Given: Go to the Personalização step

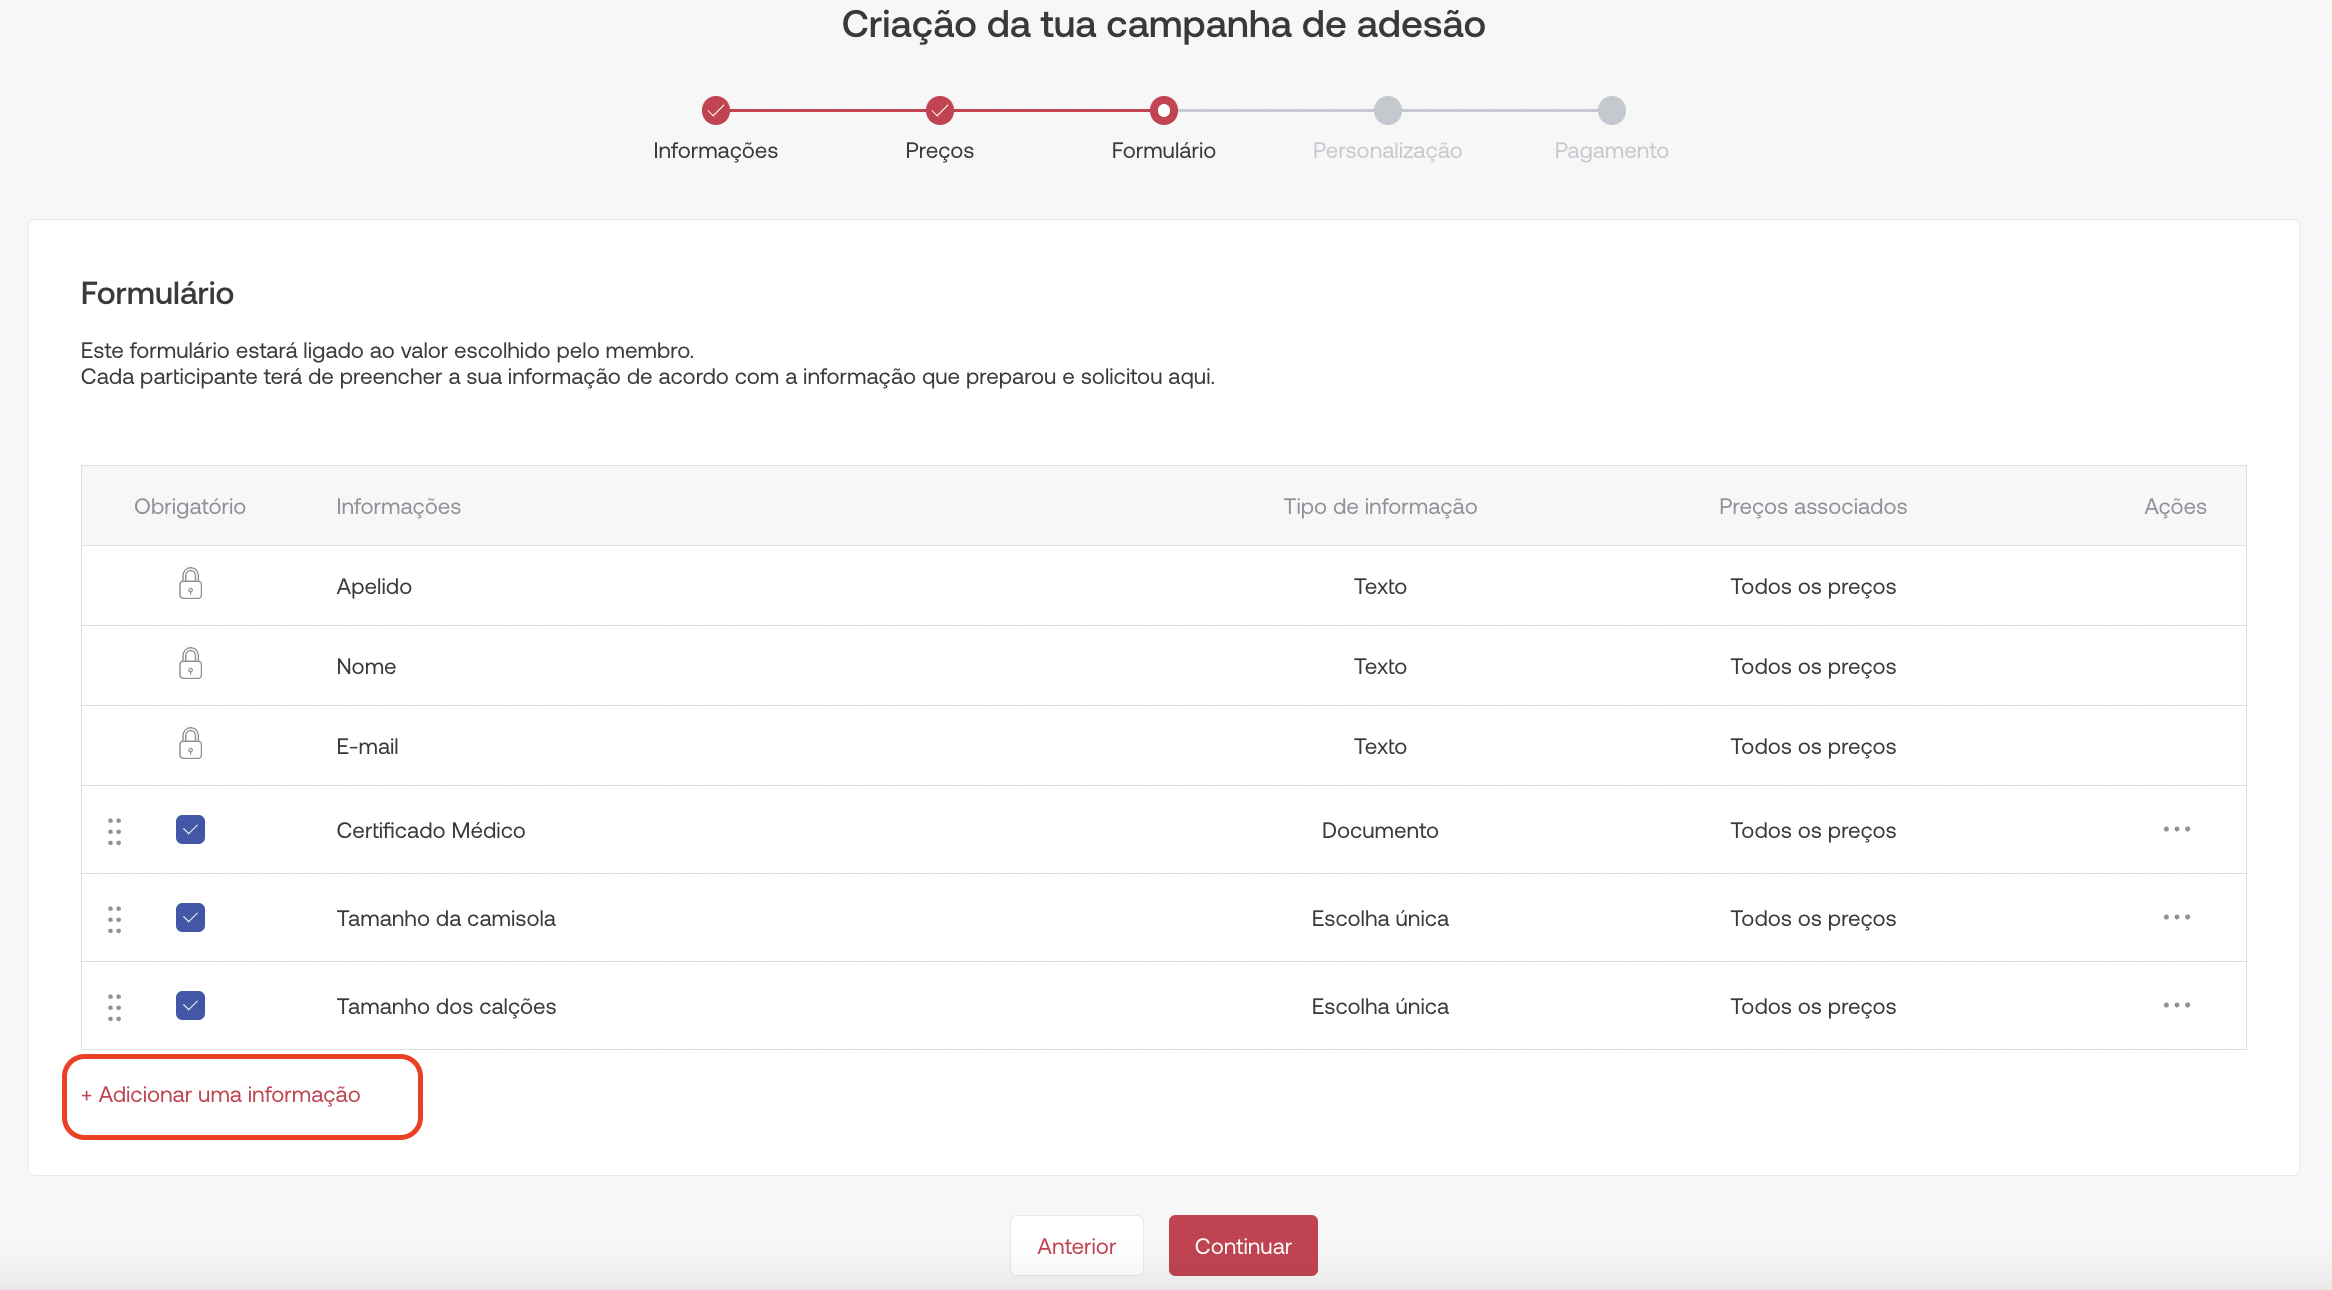Looking at the screenshot, I should coord(1388,110).
